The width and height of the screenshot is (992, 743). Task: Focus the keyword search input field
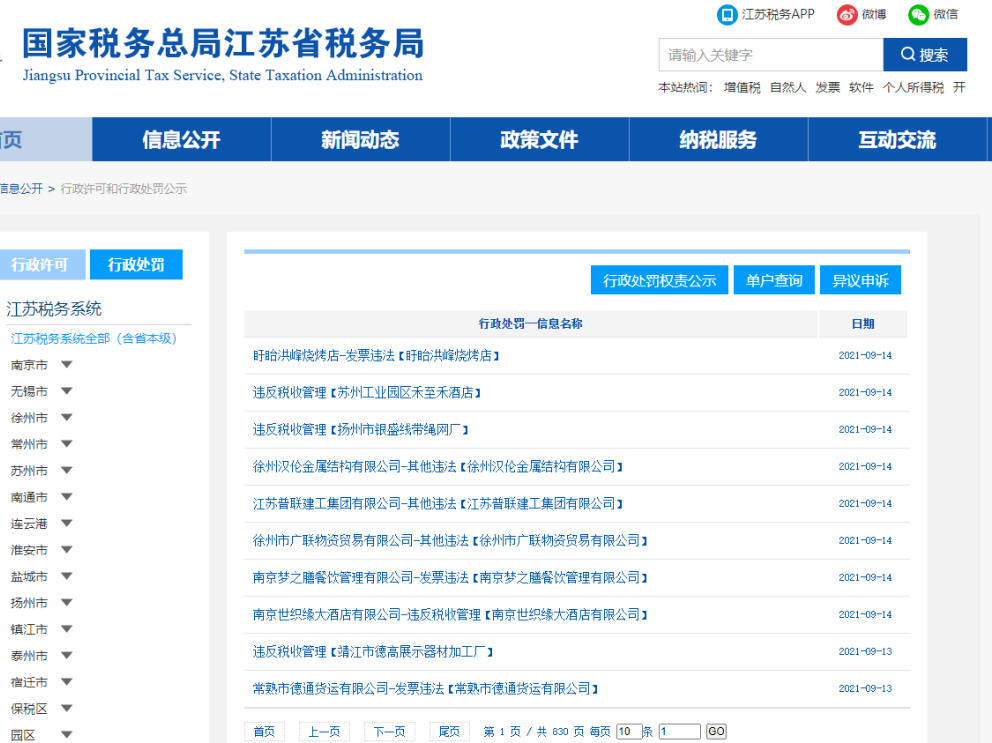coord(770,55)
